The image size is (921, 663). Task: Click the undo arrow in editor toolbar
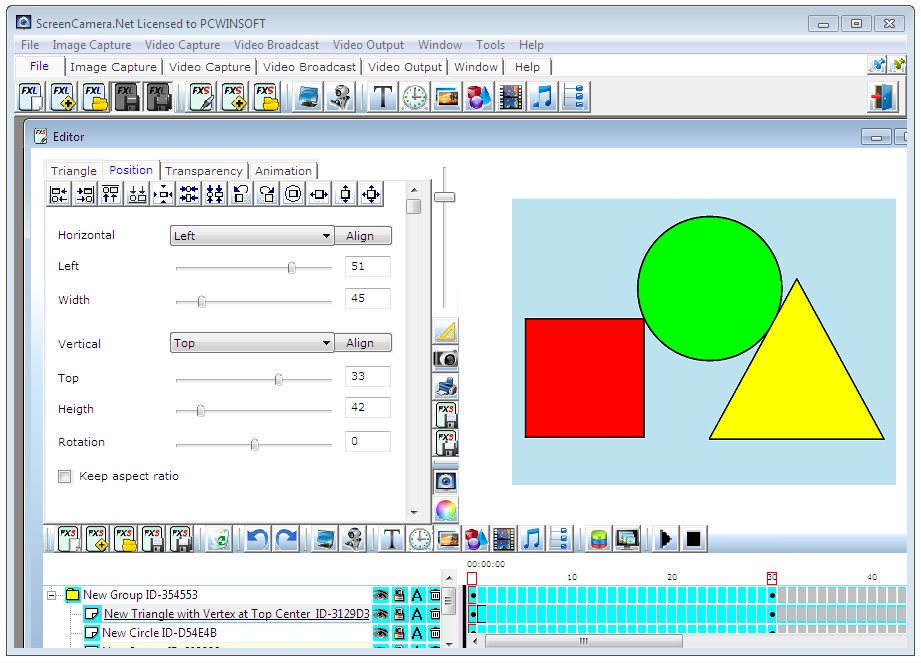point(257,539)
